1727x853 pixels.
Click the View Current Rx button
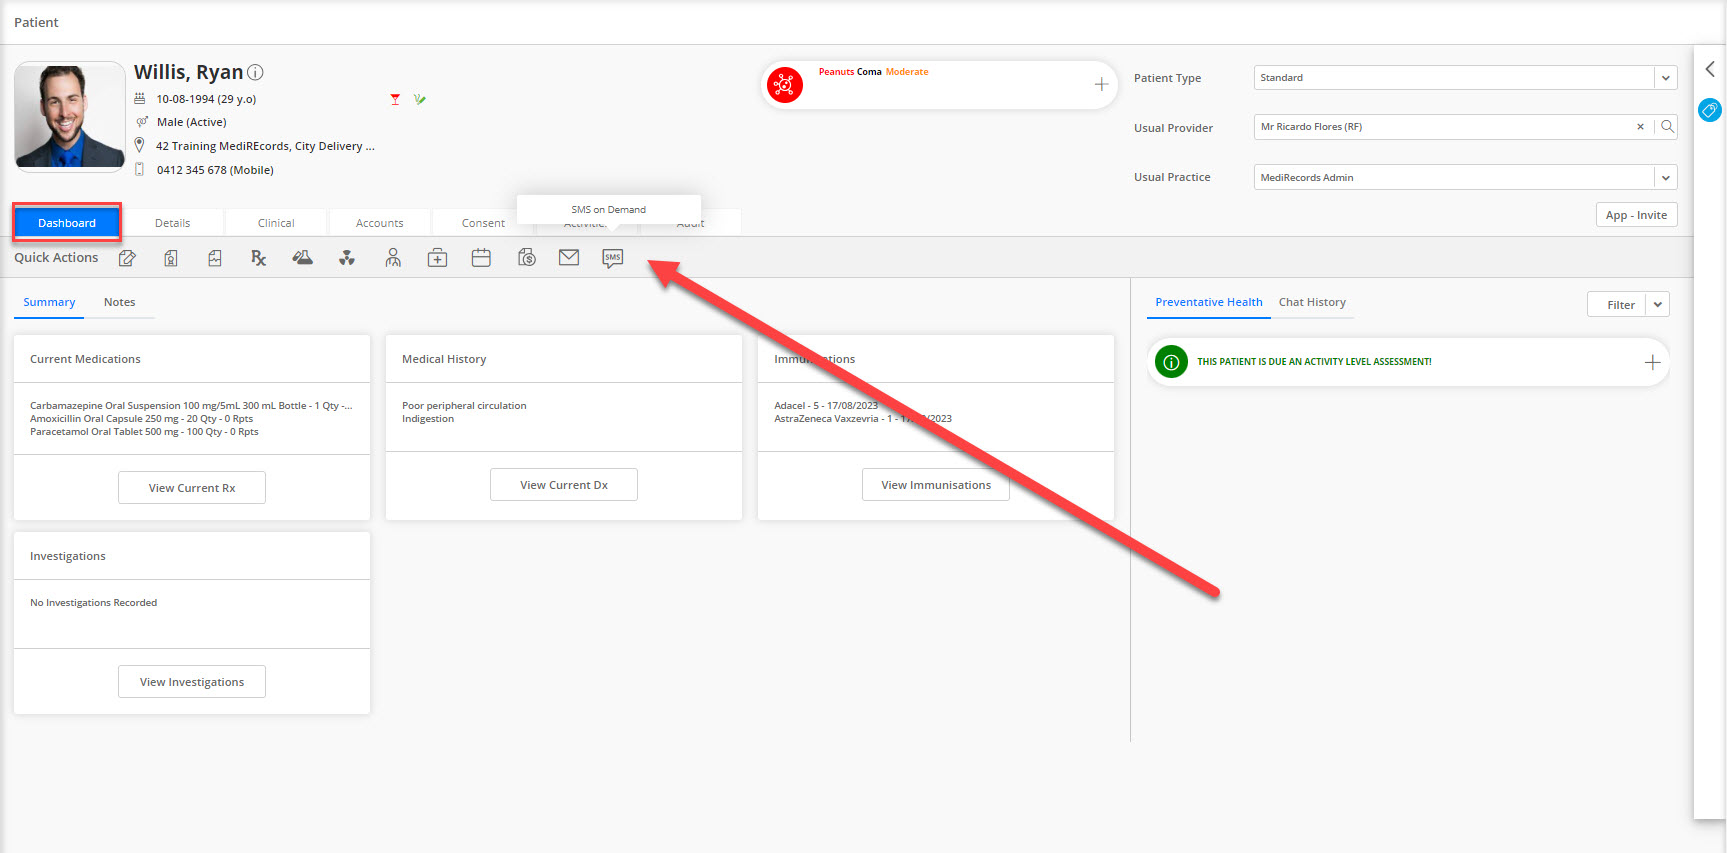(x=192, y=488)
